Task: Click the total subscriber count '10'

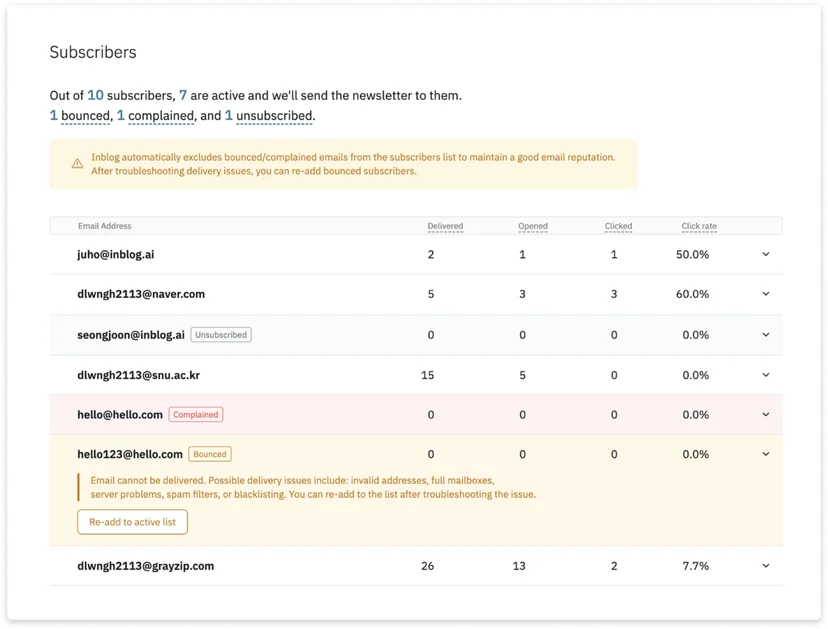Action: point(95,95)
